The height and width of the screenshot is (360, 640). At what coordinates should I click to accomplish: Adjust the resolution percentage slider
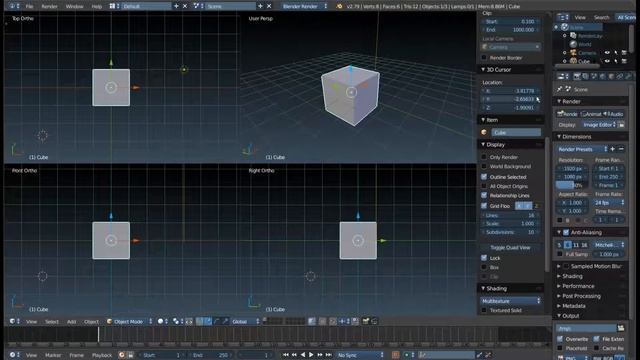(x=571, y=185)
